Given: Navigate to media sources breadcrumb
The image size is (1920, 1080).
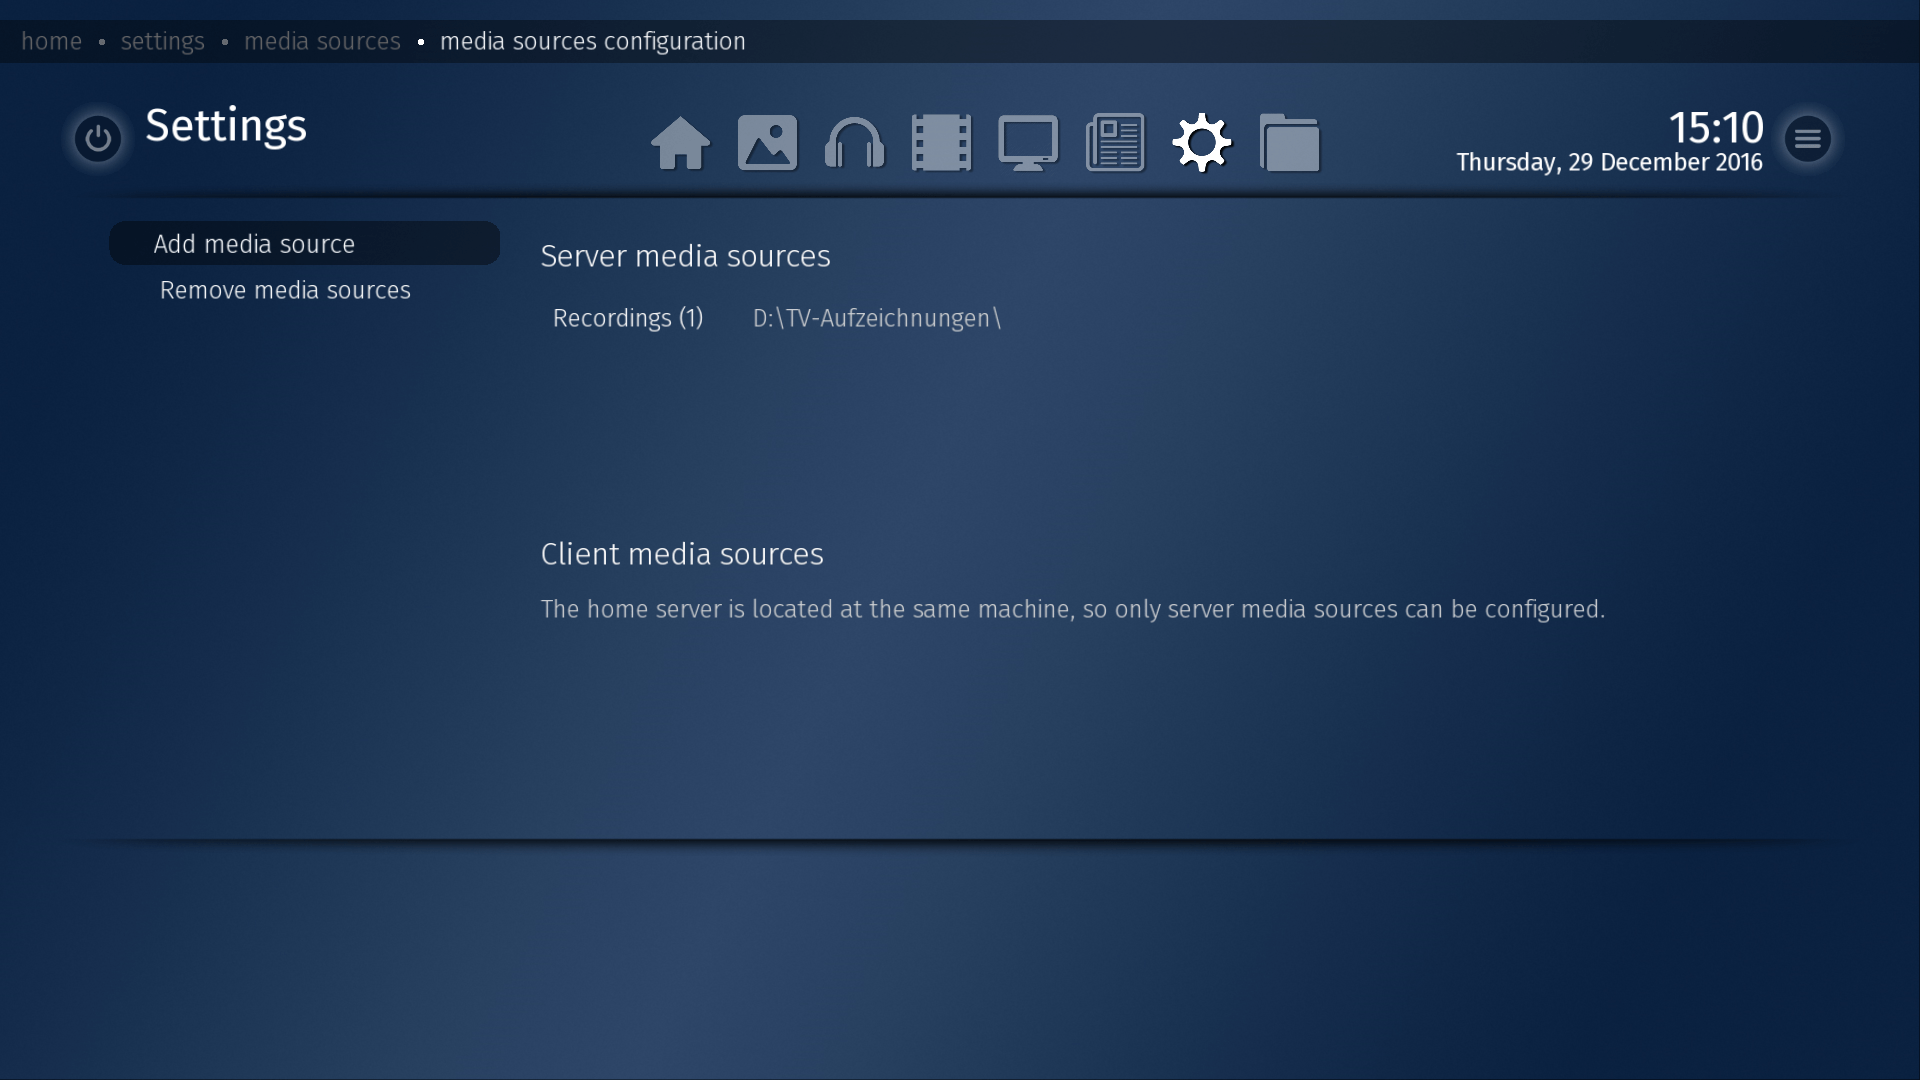Looking at the screenshot, I should point(322,41).
